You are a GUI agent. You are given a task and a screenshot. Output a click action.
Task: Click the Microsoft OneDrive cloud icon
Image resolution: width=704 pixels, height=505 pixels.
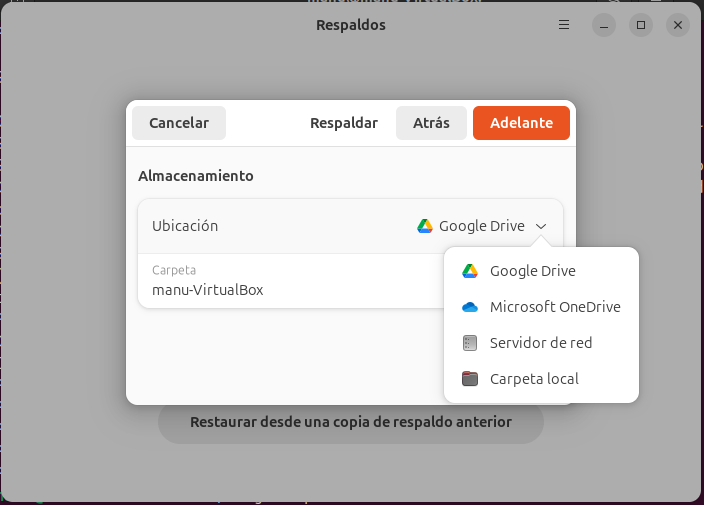[470, 307]
